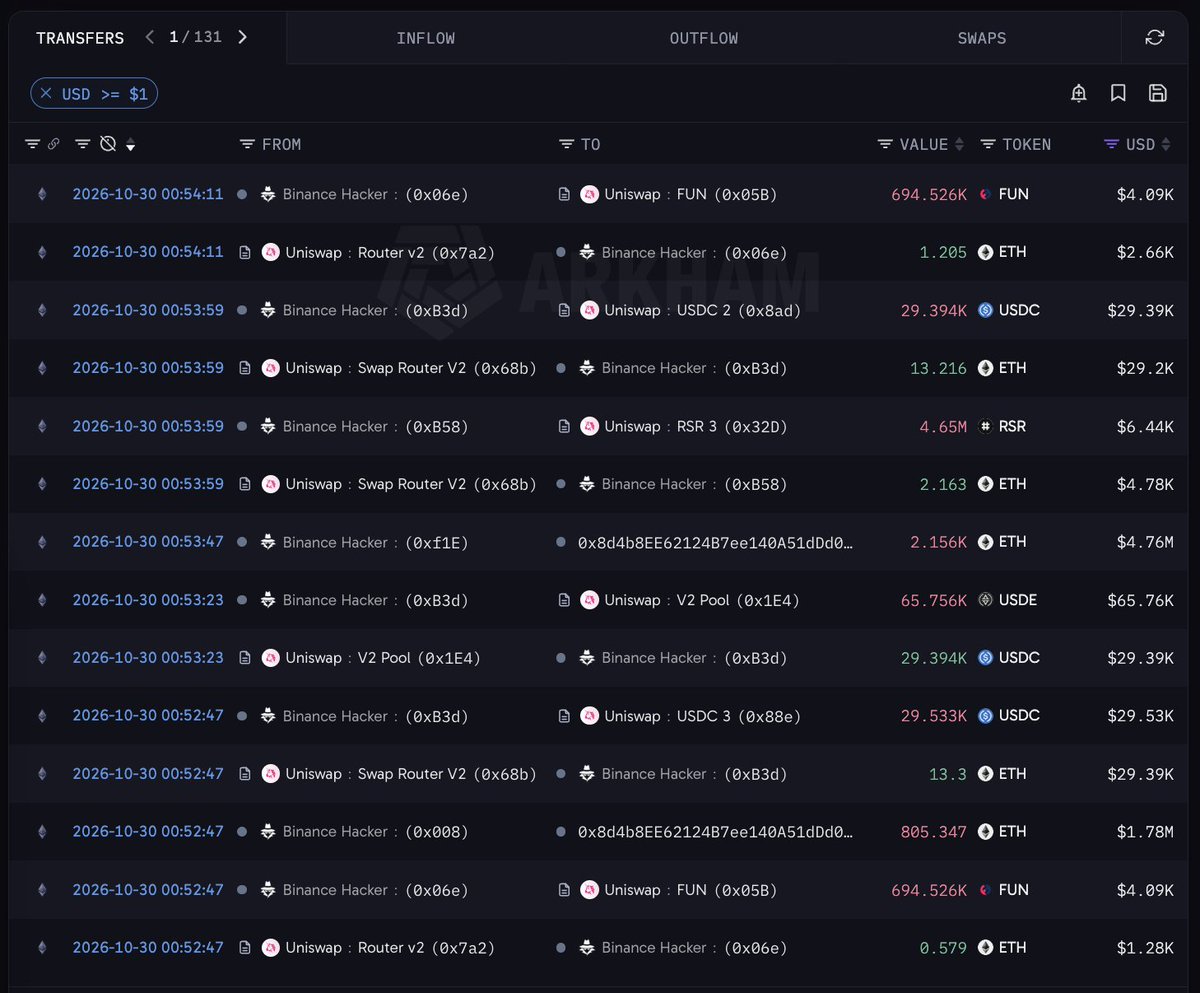This screenshot has height=993, width=1200.
Task: Switch to the OUTFLOW tab
Action: point(704,38)
